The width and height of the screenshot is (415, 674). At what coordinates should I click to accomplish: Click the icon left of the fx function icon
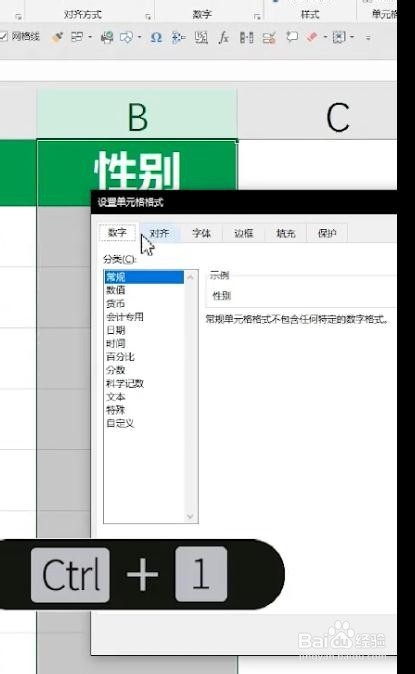[x=201, y=37]
